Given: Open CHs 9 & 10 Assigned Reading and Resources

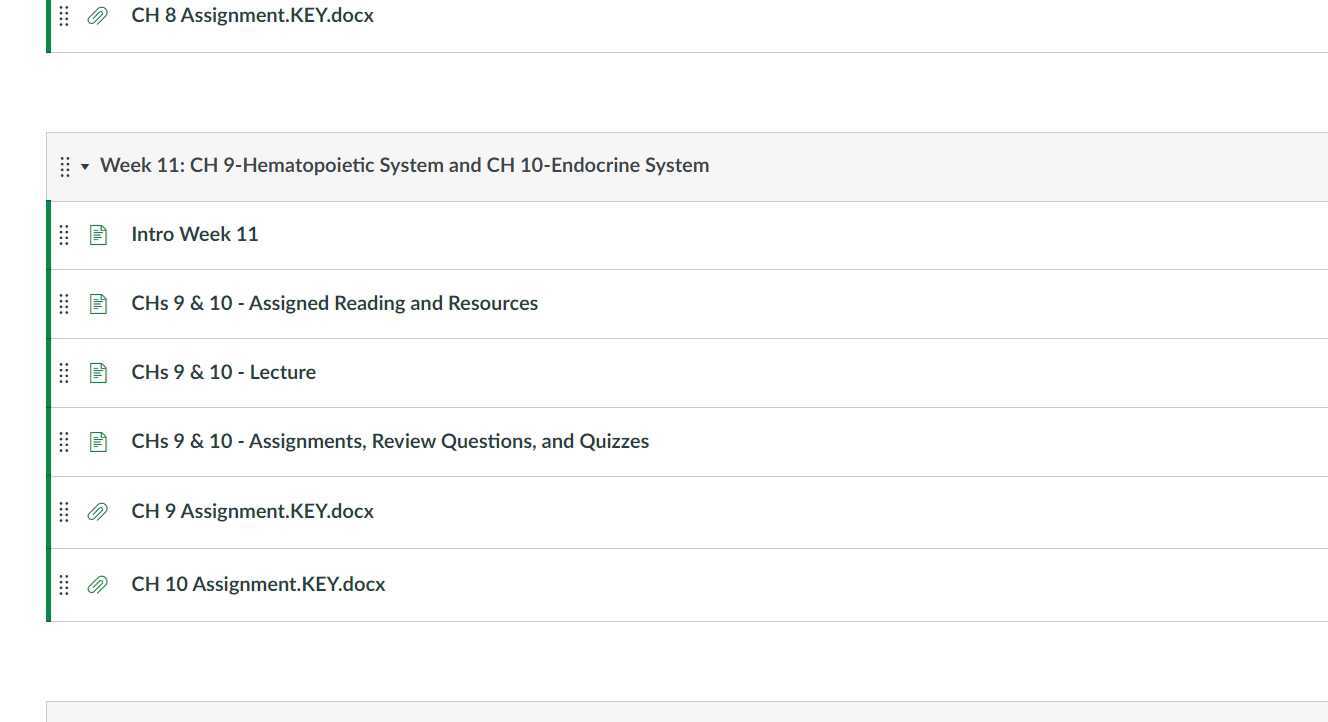Looking at the screenshot, I should (334, 304).
